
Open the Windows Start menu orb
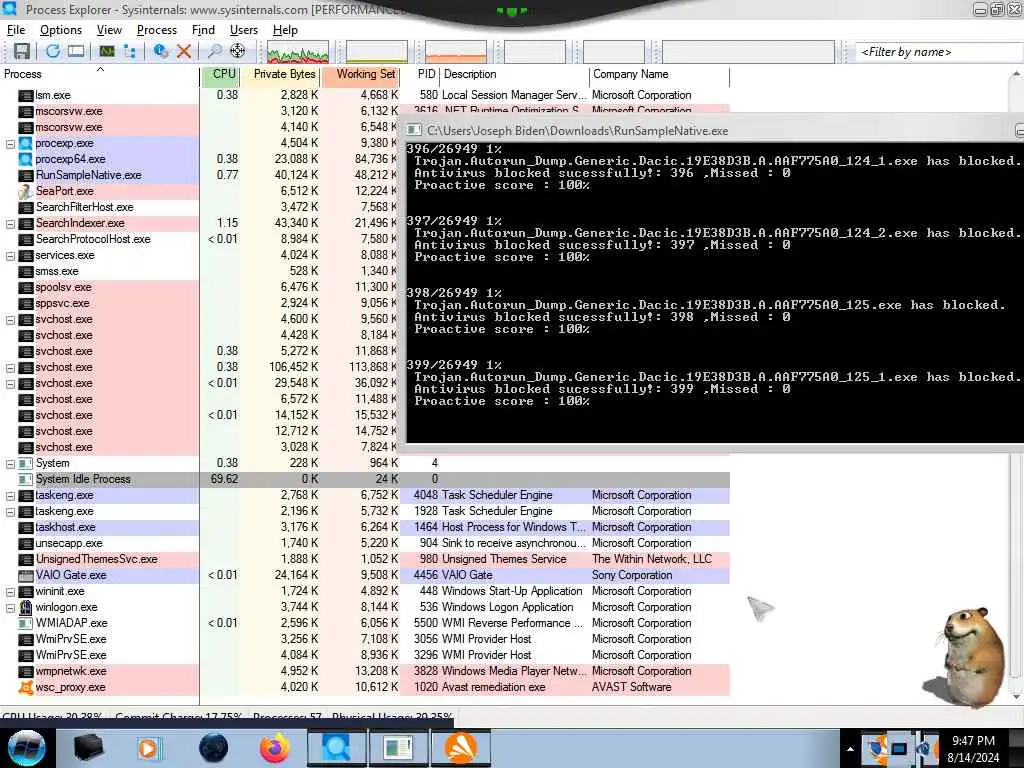26,748
